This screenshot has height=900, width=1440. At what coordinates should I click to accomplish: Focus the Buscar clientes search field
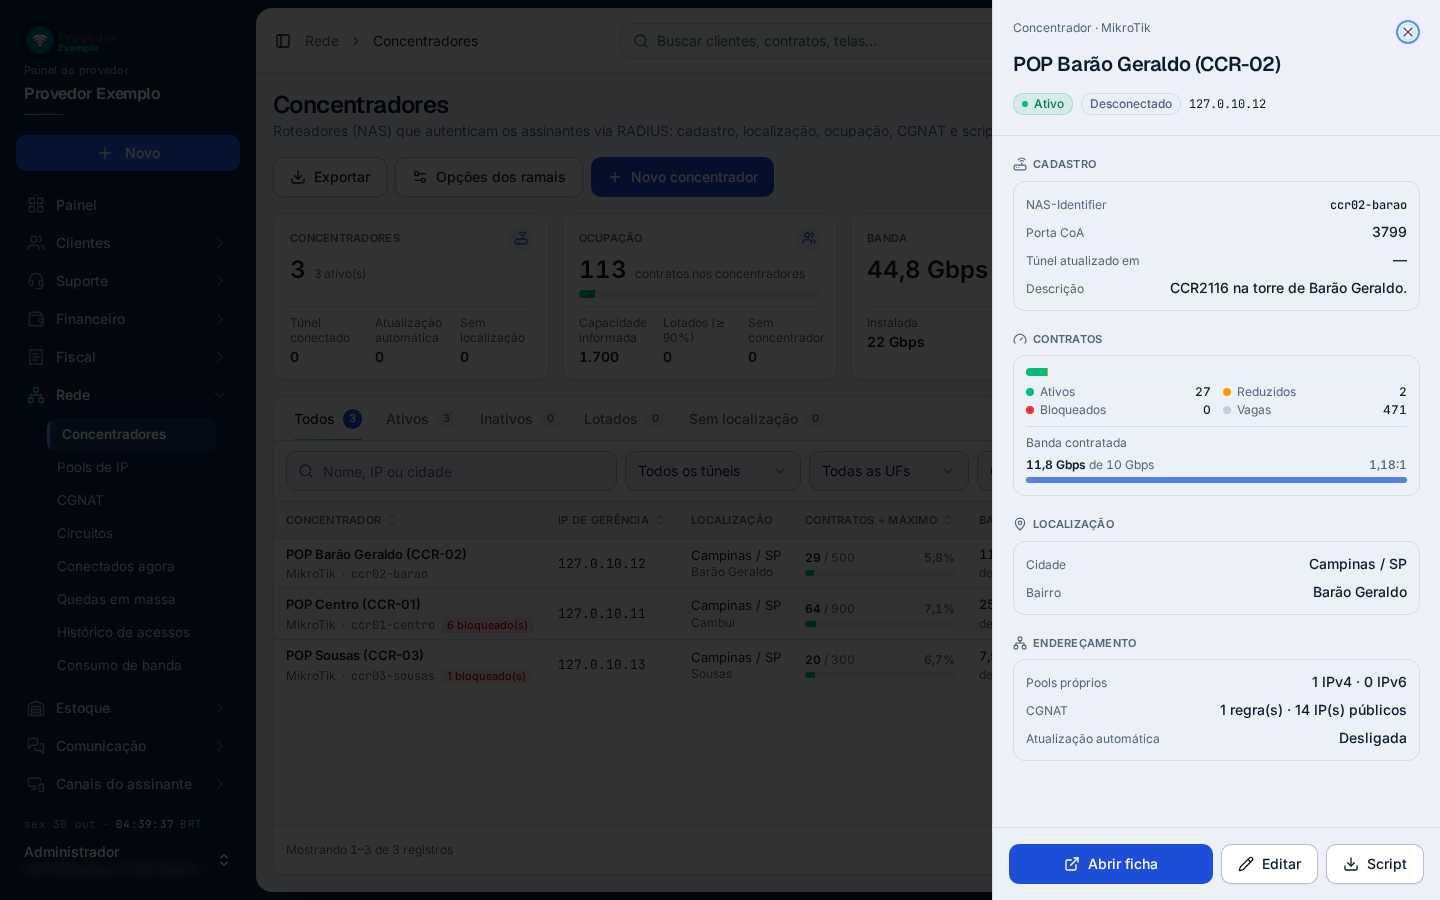(806, 41)
